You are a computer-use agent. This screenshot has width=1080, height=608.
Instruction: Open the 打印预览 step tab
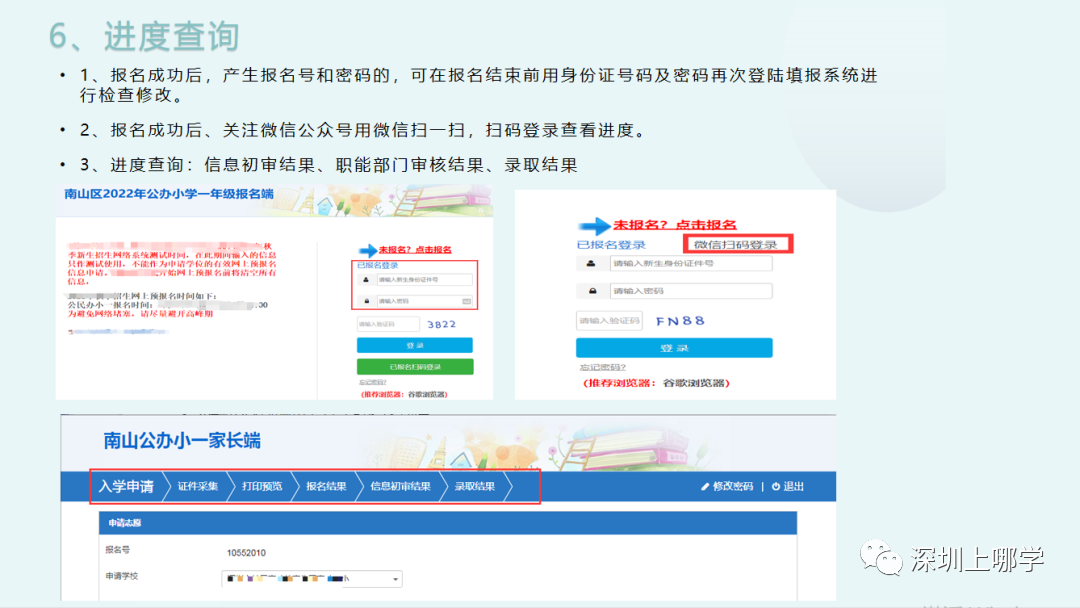coord(262,486)
